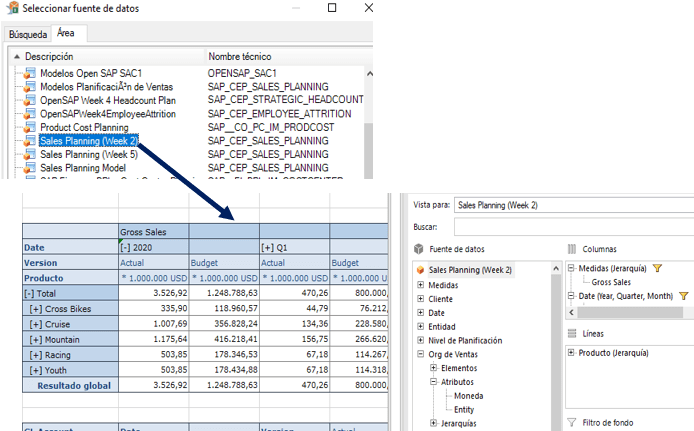Screen dimensions: 694x431
Task: Expand the Q1 column in the table
Action: (267, 247)
